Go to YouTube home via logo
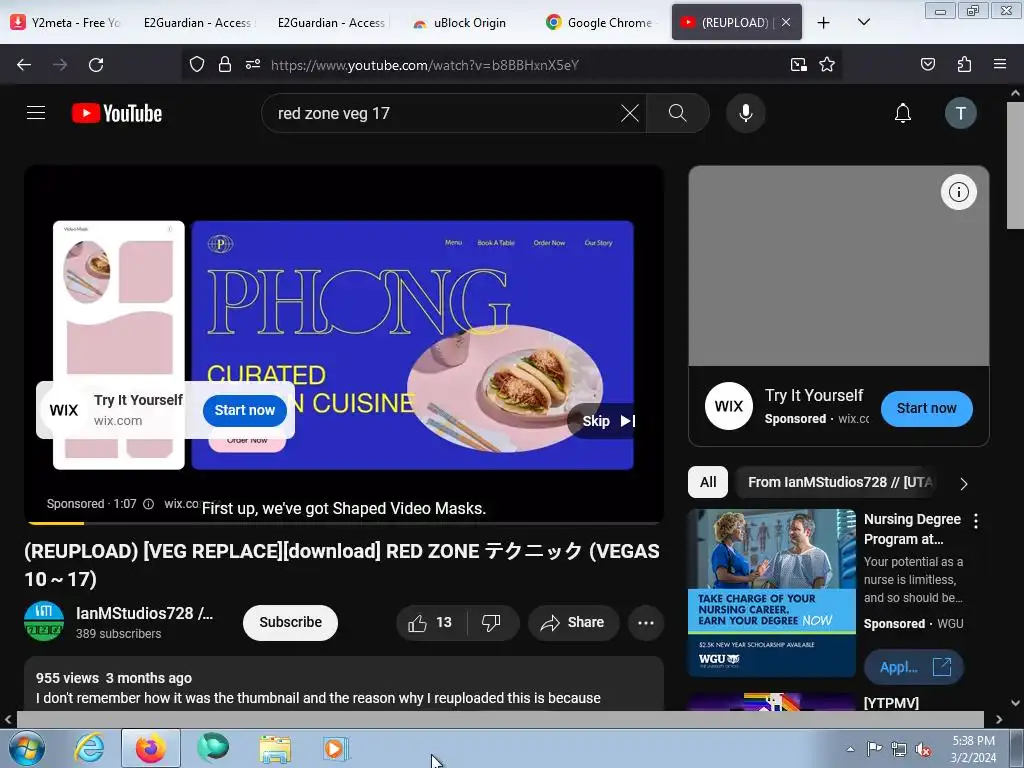Screen dimensions: 1024x768 pos(117,113)
